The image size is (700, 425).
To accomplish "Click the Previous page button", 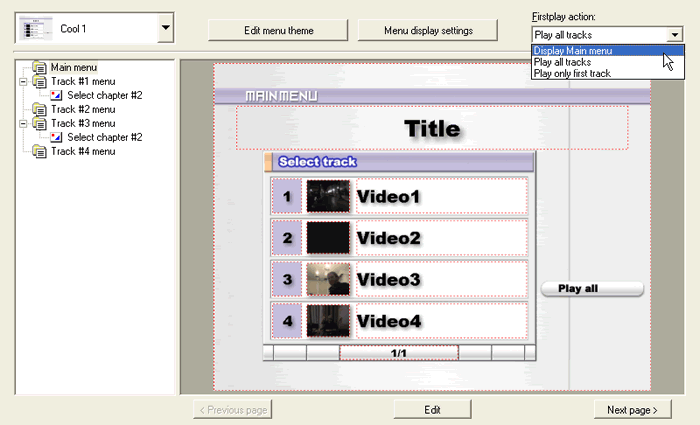I will tap(233, 409).
